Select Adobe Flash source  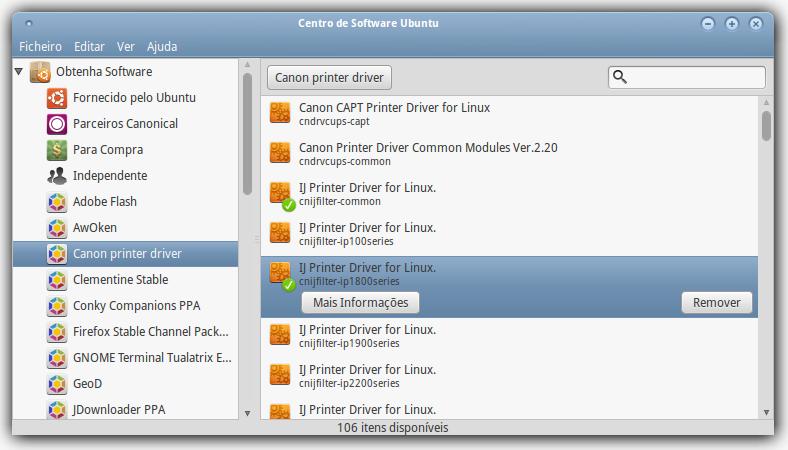pos(105,202)
